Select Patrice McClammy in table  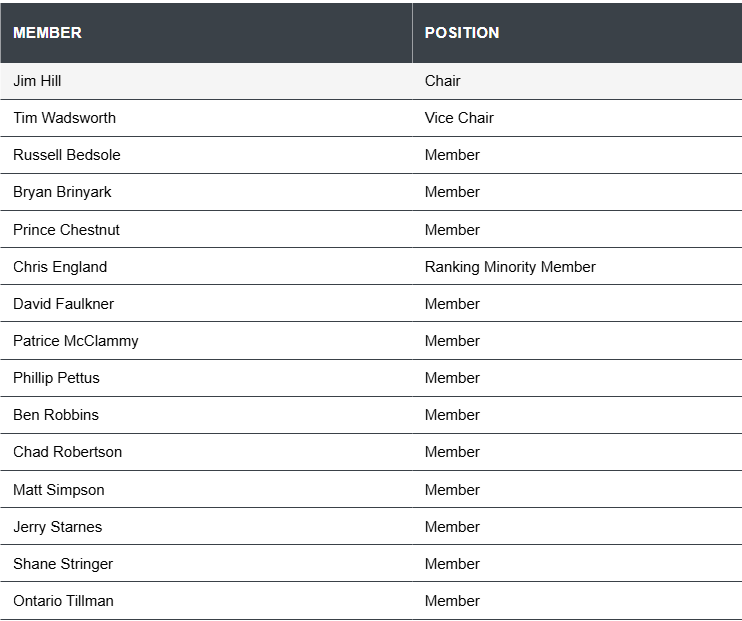[x=76, y=341]
